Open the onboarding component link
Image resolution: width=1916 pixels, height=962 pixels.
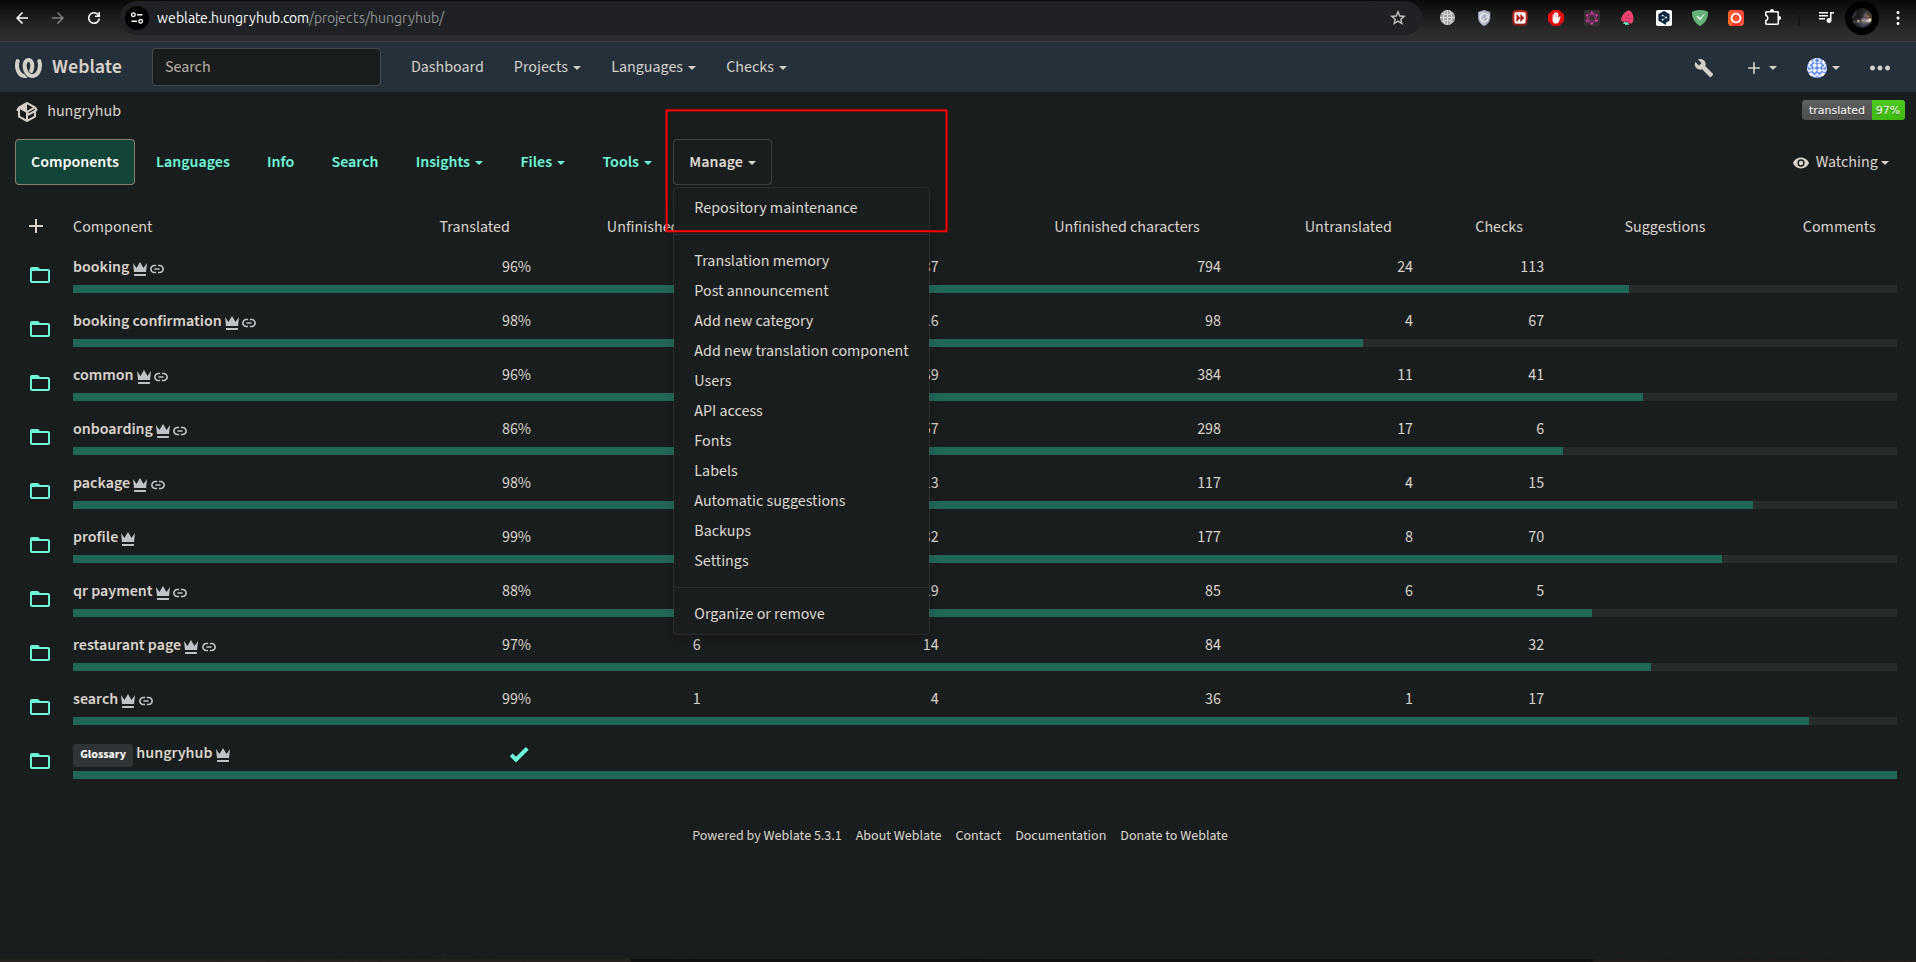112,429
